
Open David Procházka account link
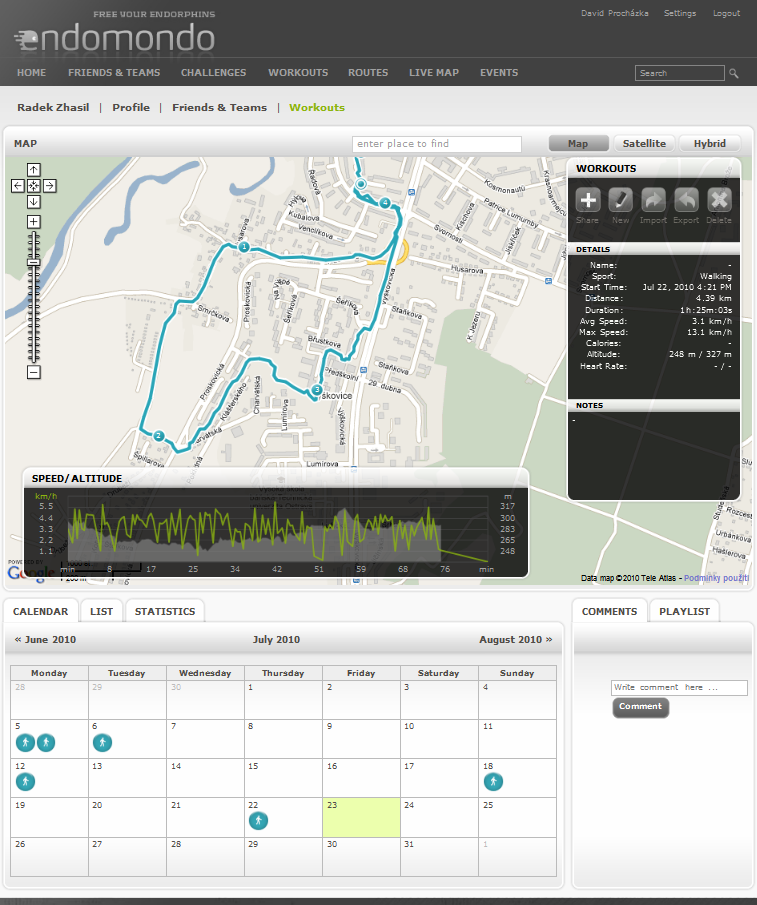tap(614, 13)
